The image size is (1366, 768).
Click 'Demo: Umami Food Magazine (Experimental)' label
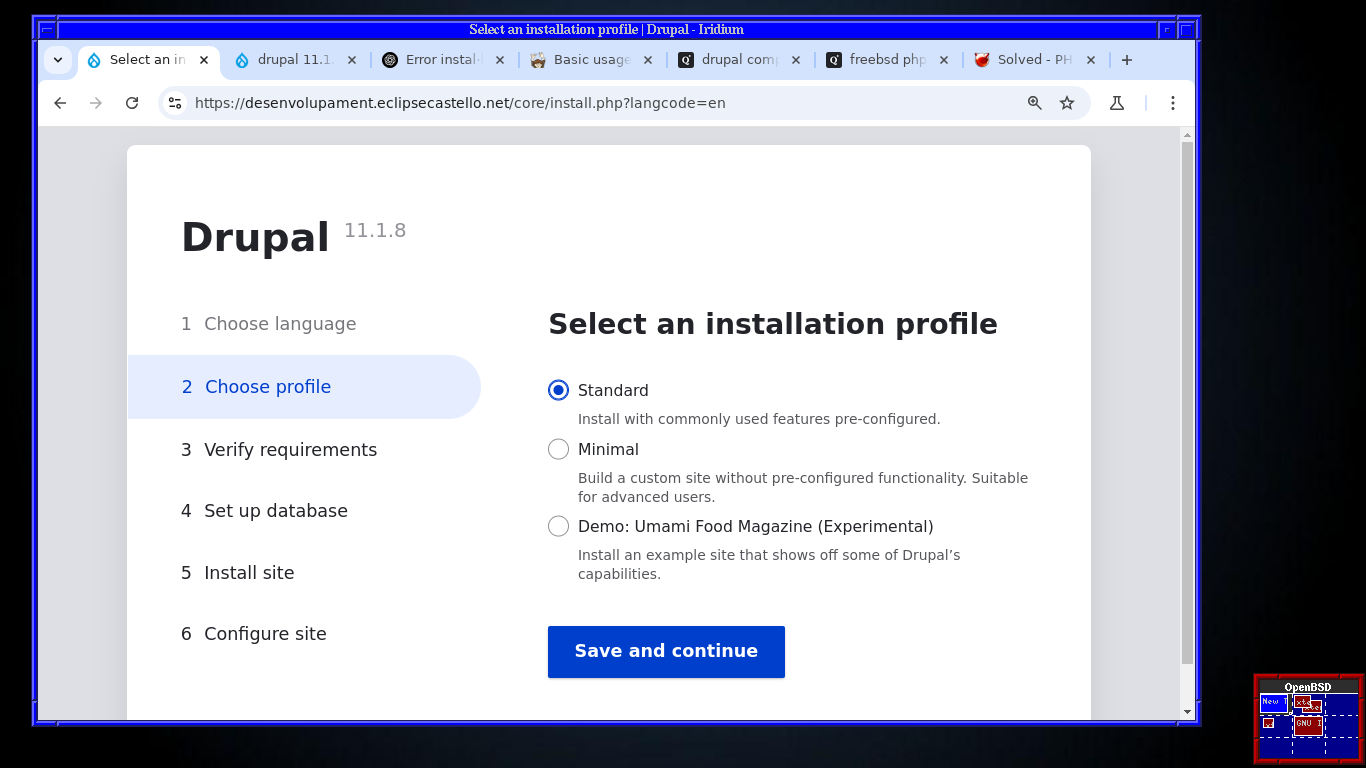[x=756, y=526]
